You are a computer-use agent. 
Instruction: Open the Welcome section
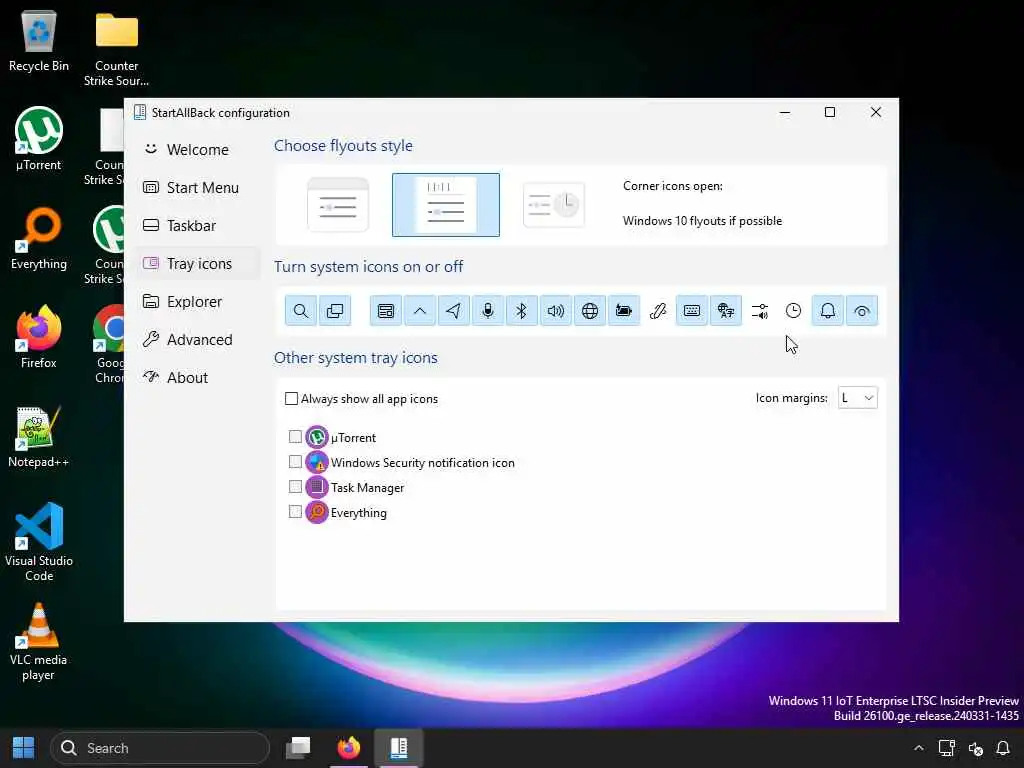[199, 150]
